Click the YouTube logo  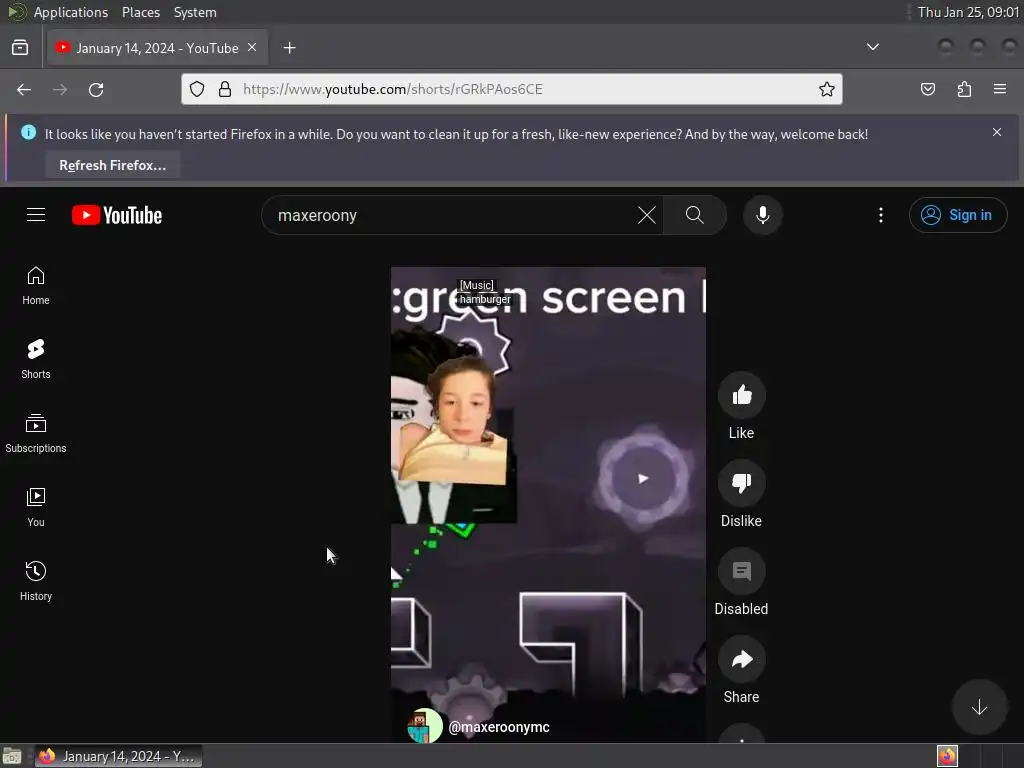[x=117, y=215]
